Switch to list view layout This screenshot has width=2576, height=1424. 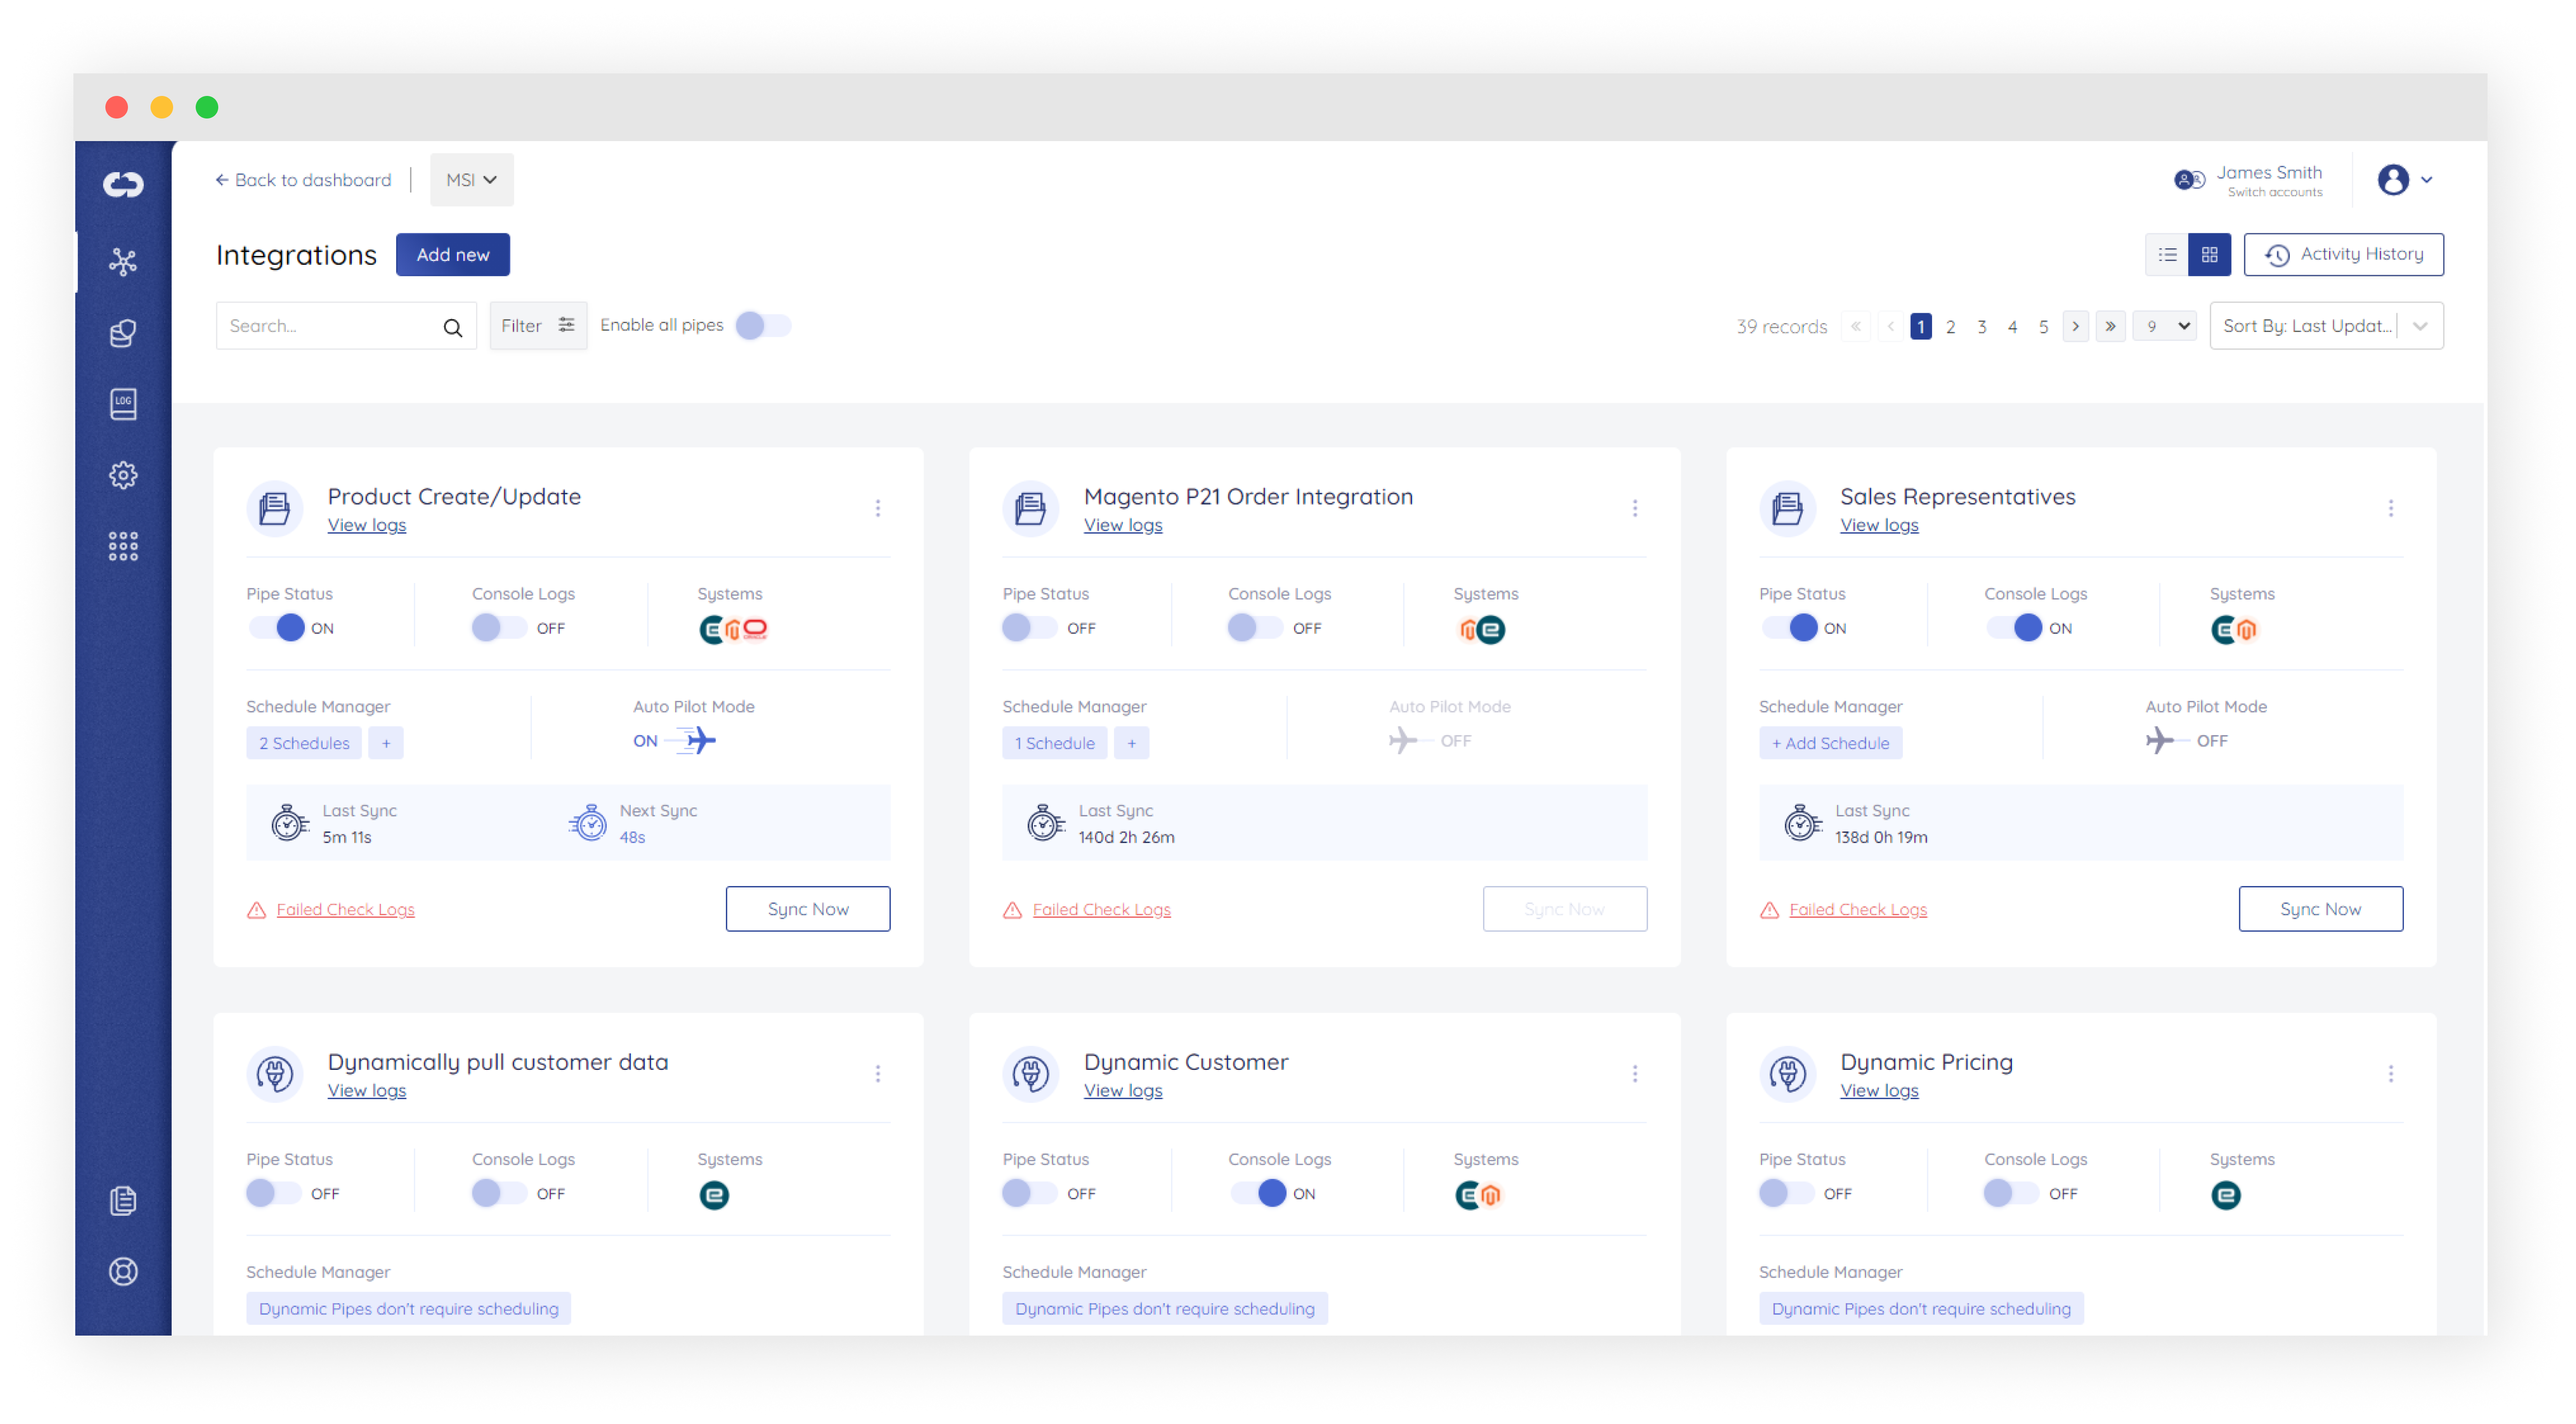point(2167,255)
